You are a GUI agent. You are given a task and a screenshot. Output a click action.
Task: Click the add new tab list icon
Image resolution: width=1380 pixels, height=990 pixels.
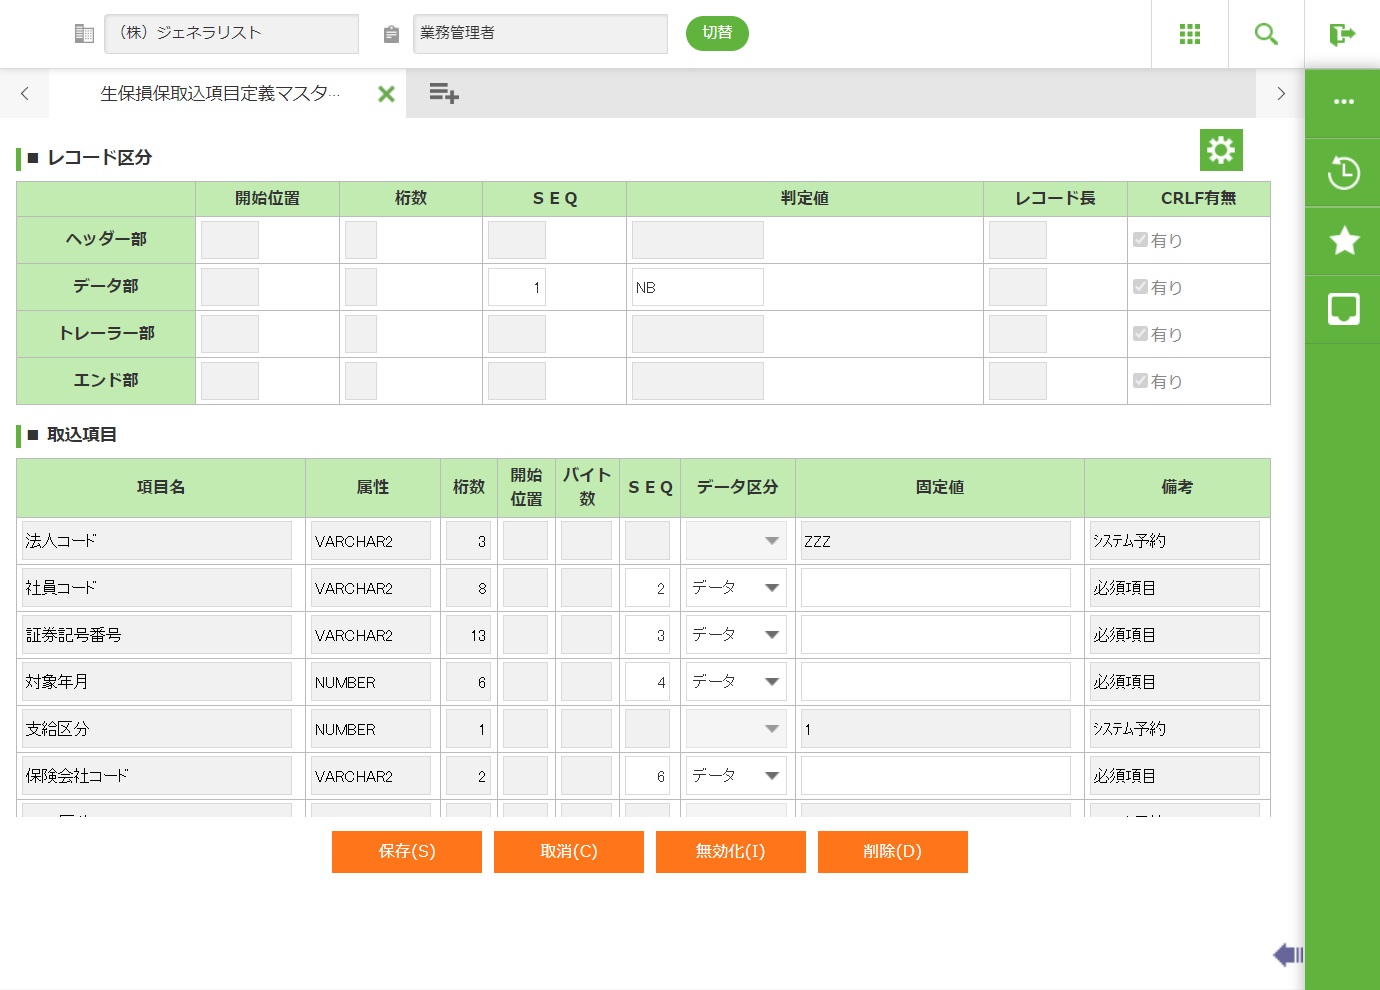(443, 94)
